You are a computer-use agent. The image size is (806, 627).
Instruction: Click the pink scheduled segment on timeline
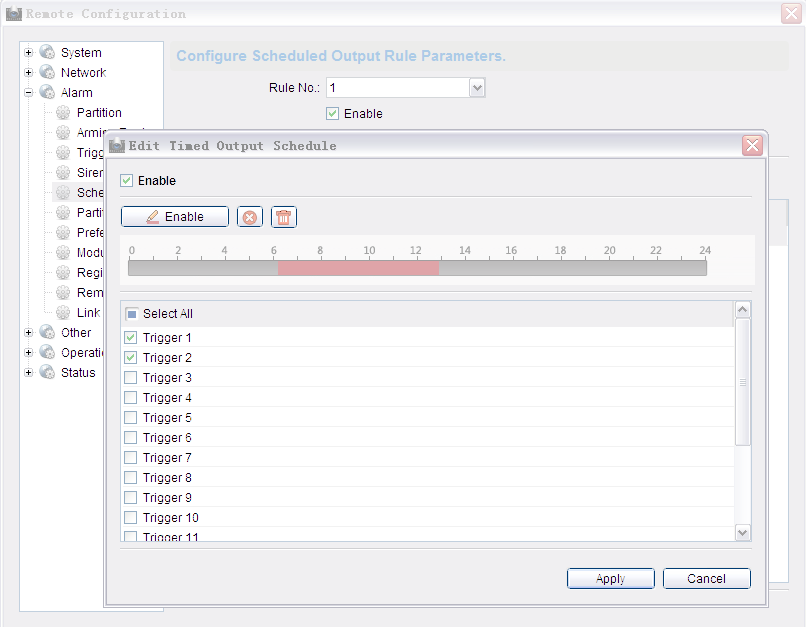coord(358,268)
